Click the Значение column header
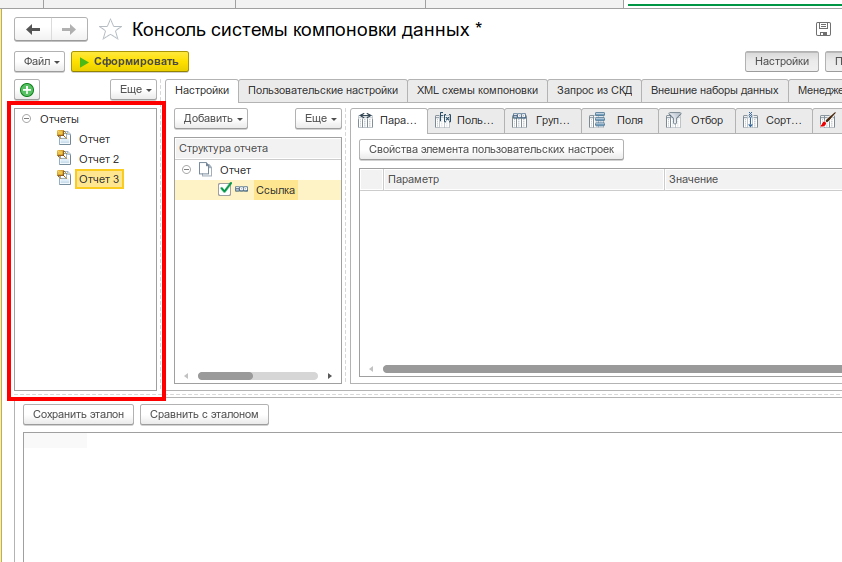Viewport: 842px width, 562px height. pos(753,179)
